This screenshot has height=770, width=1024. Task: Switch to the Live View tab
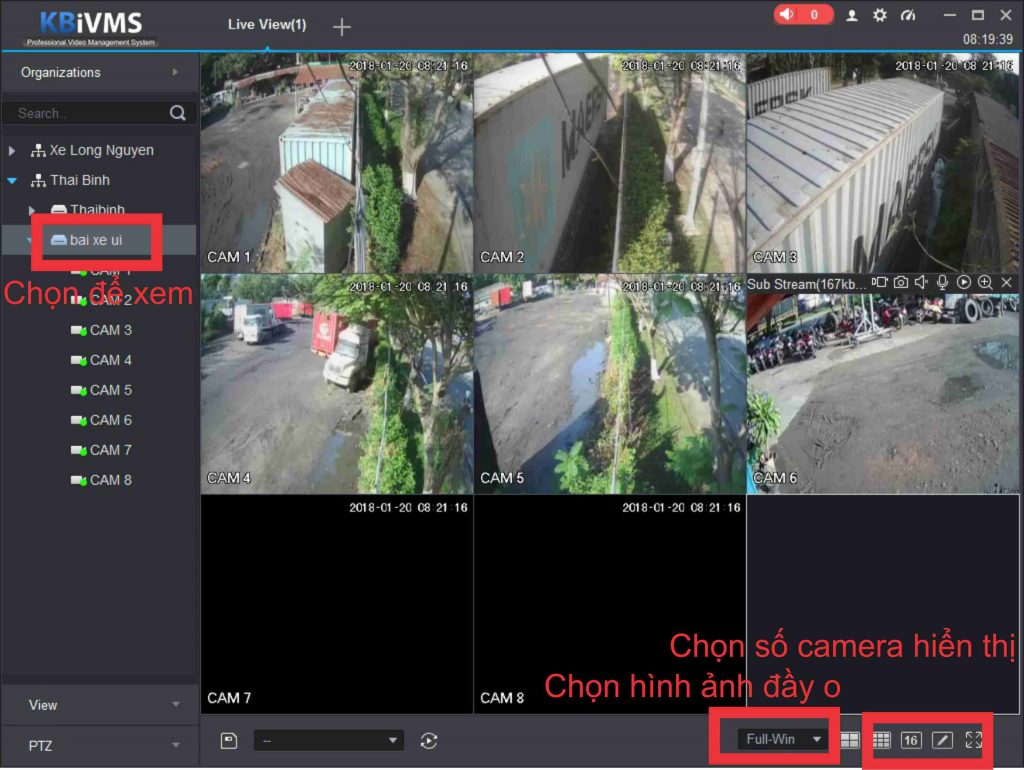pos(266,24)
